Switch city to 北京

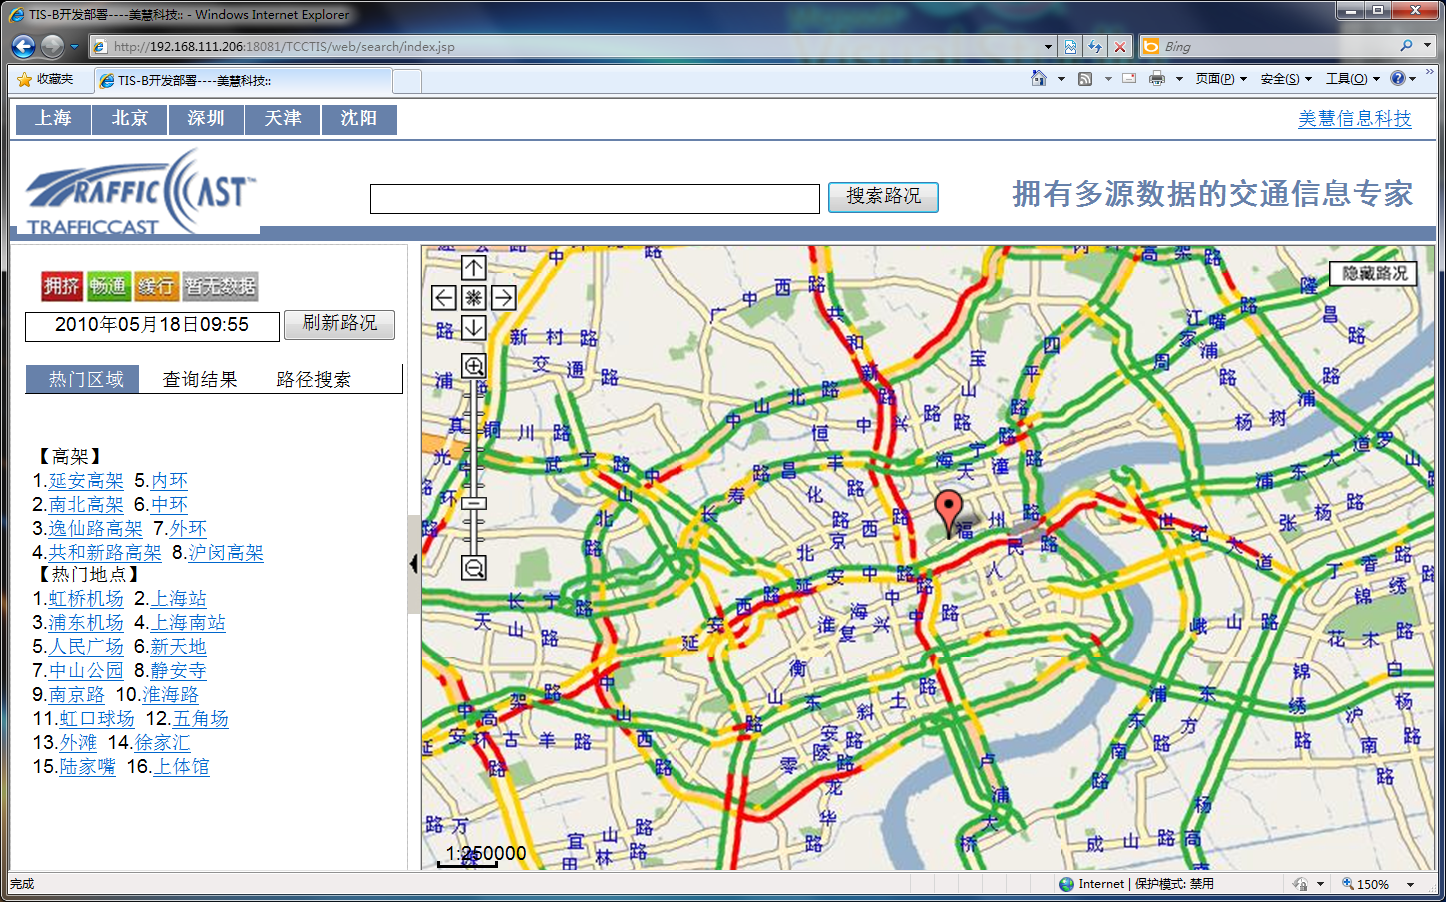coord(130,119)
